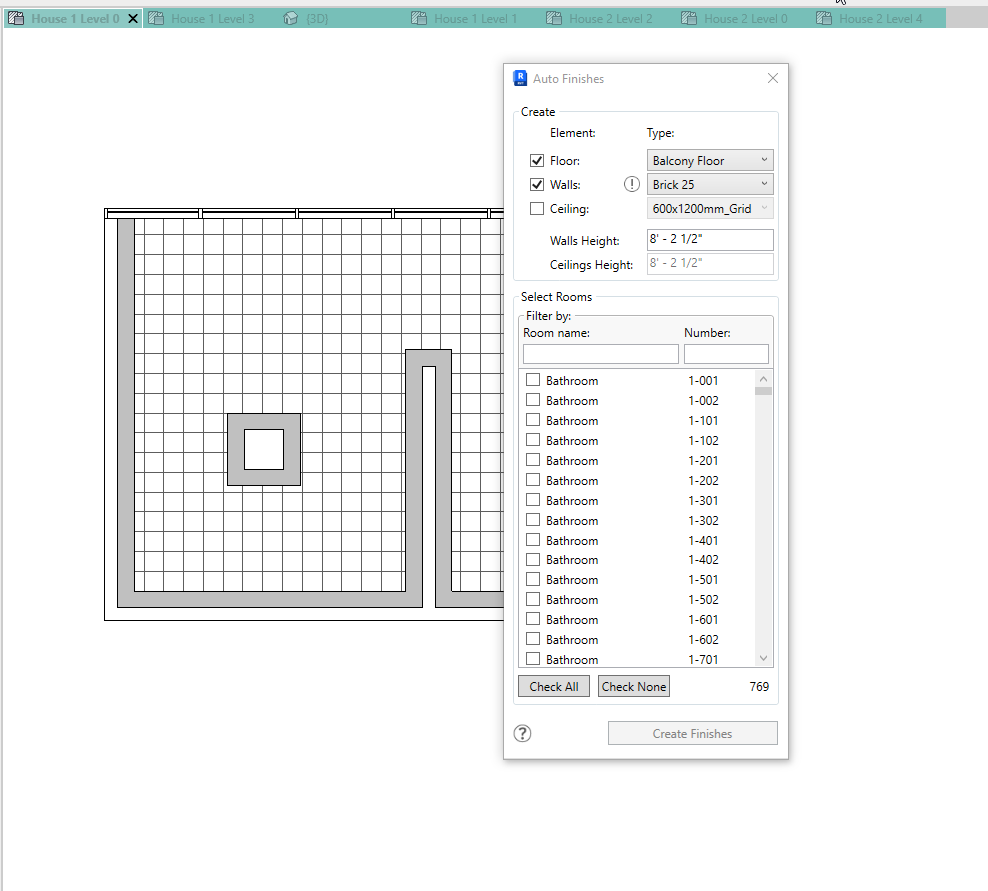The image size is (988, 891).
Task: Check Bathroom room 1-402
Action: pyautogui.click(x=533, y=560)
